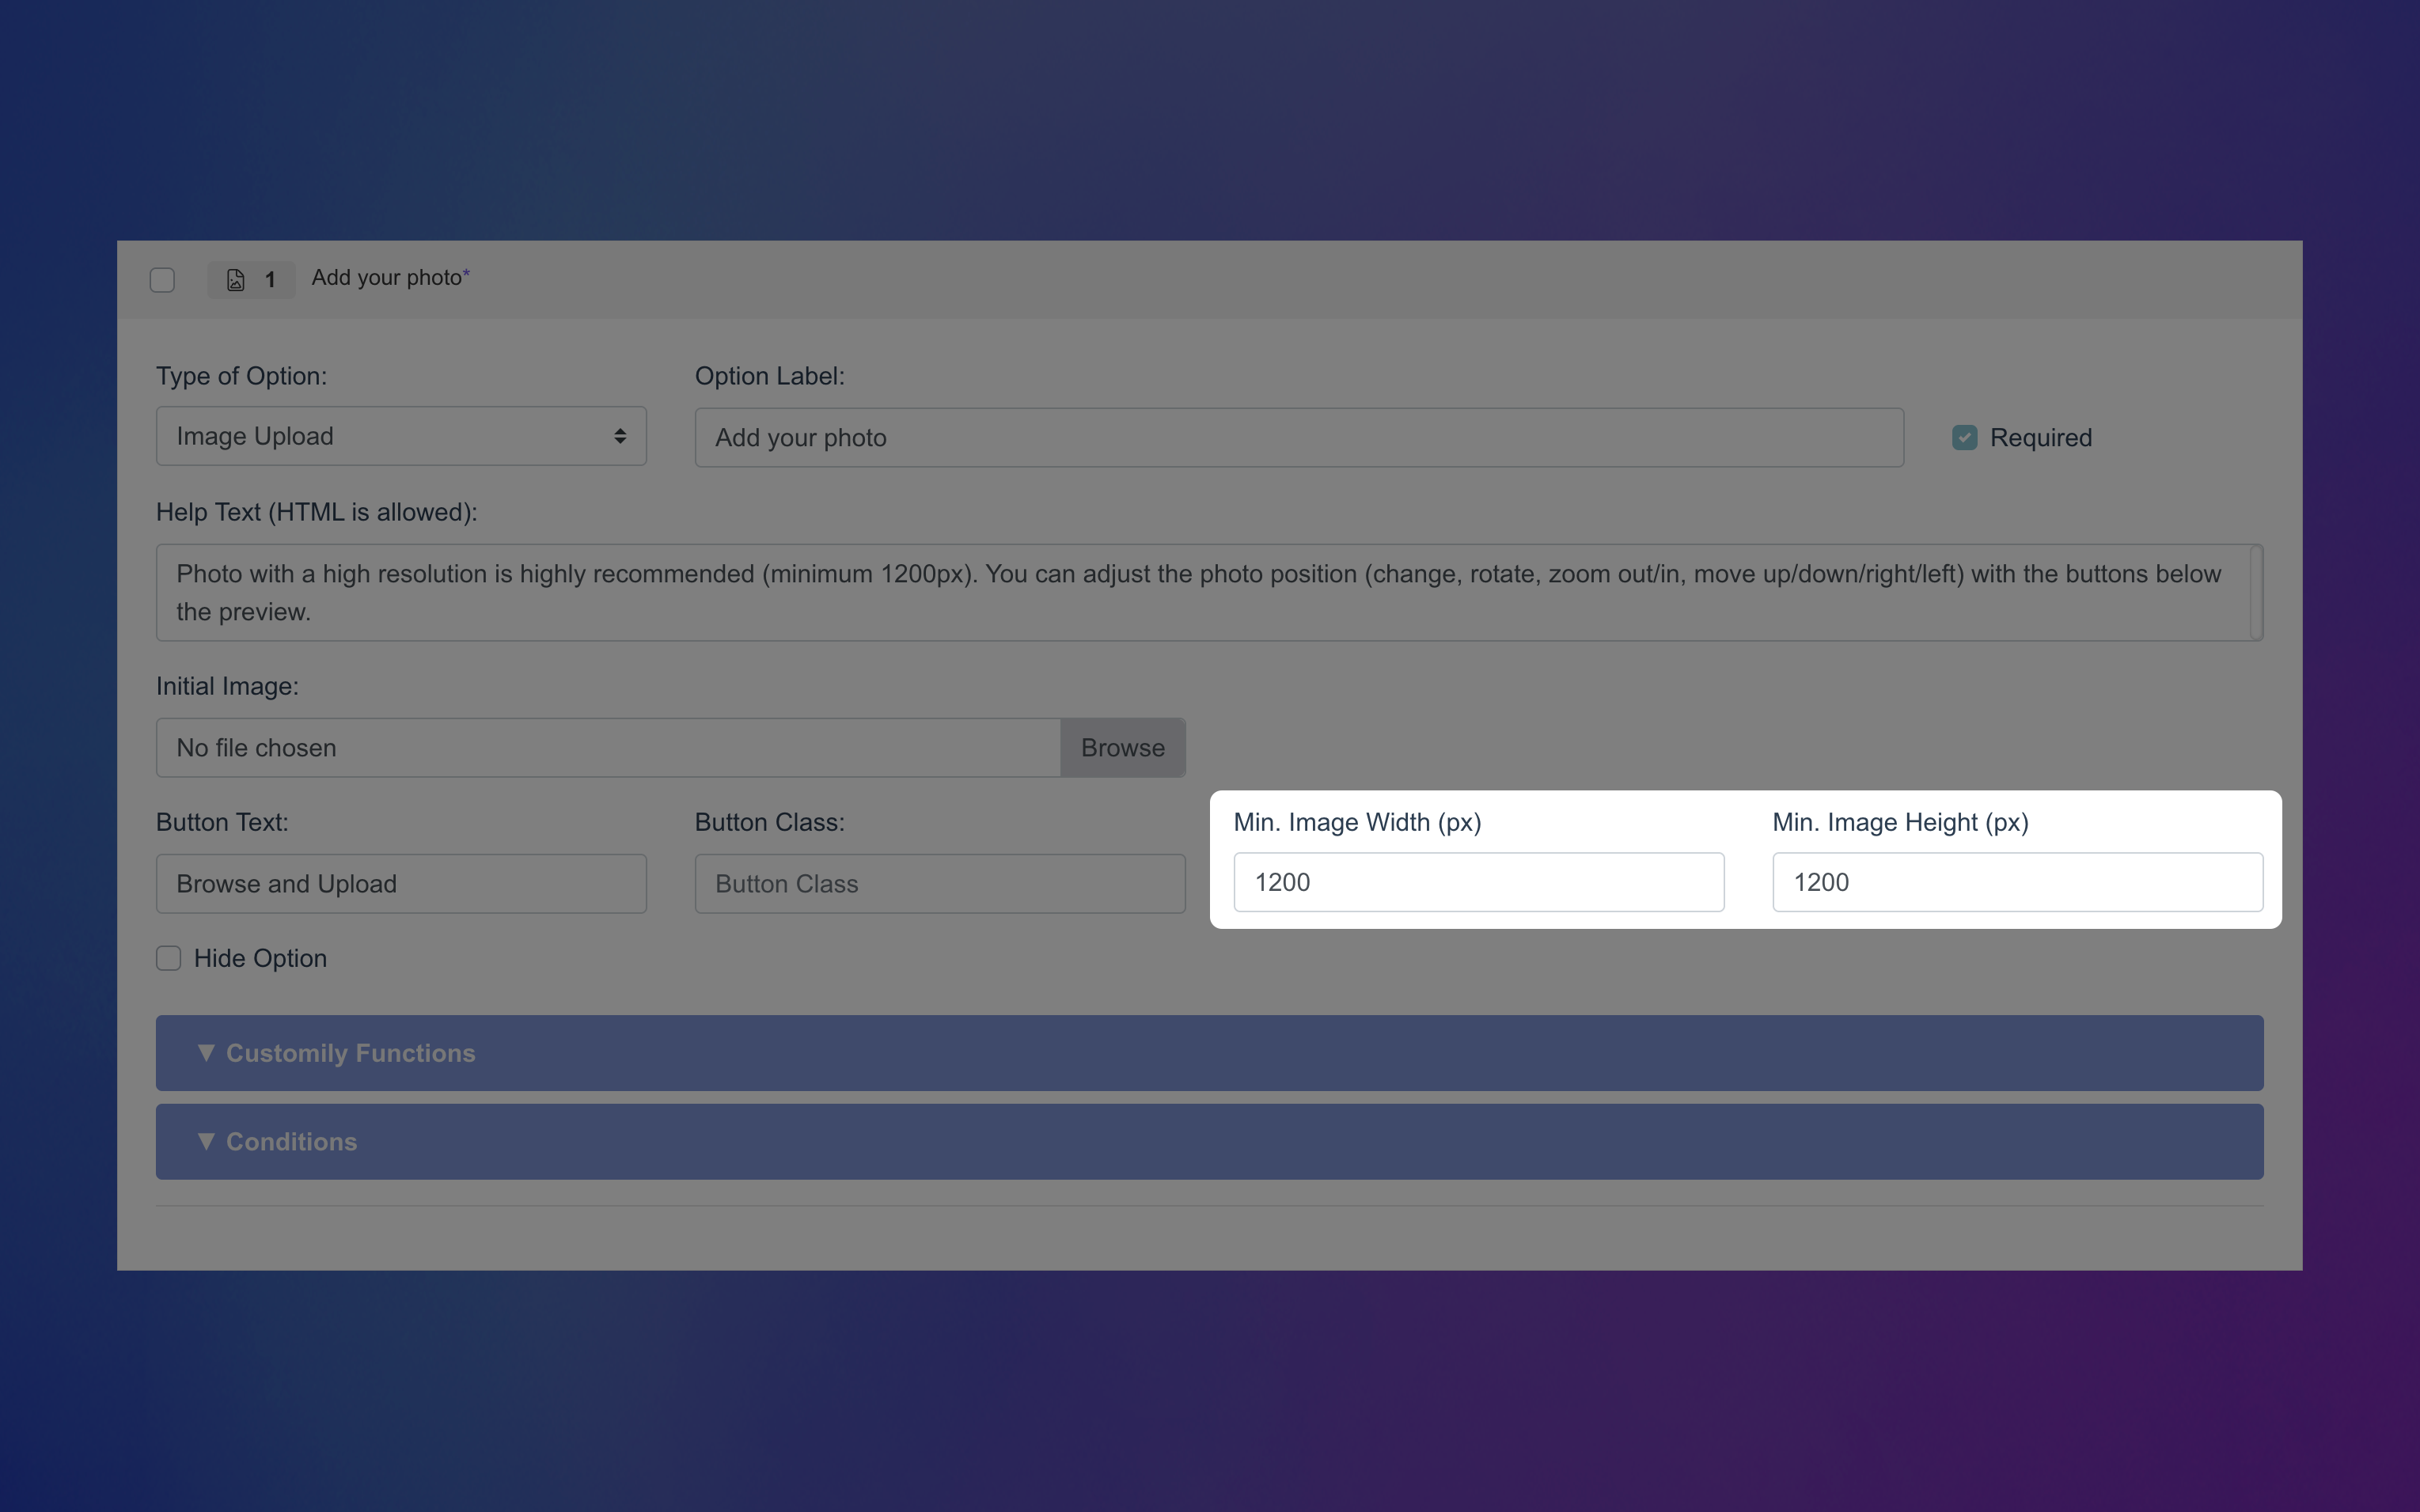This screenshot has width=2420, height=1512.
Task: Click the Type of Option select arrows
Action: (x=620, y=436)
